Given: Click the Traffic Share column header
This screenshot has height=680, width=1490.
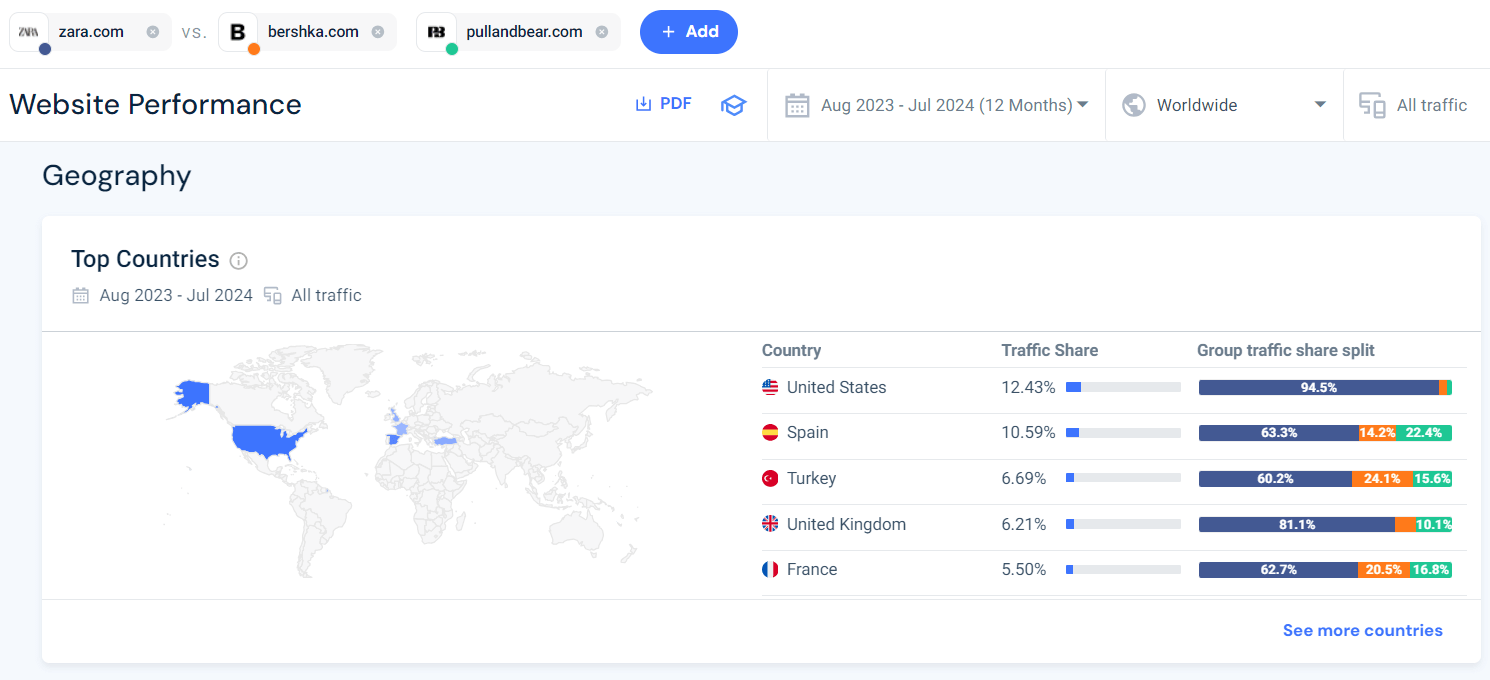Looking at the screenshot, I should pos(1049,350).
